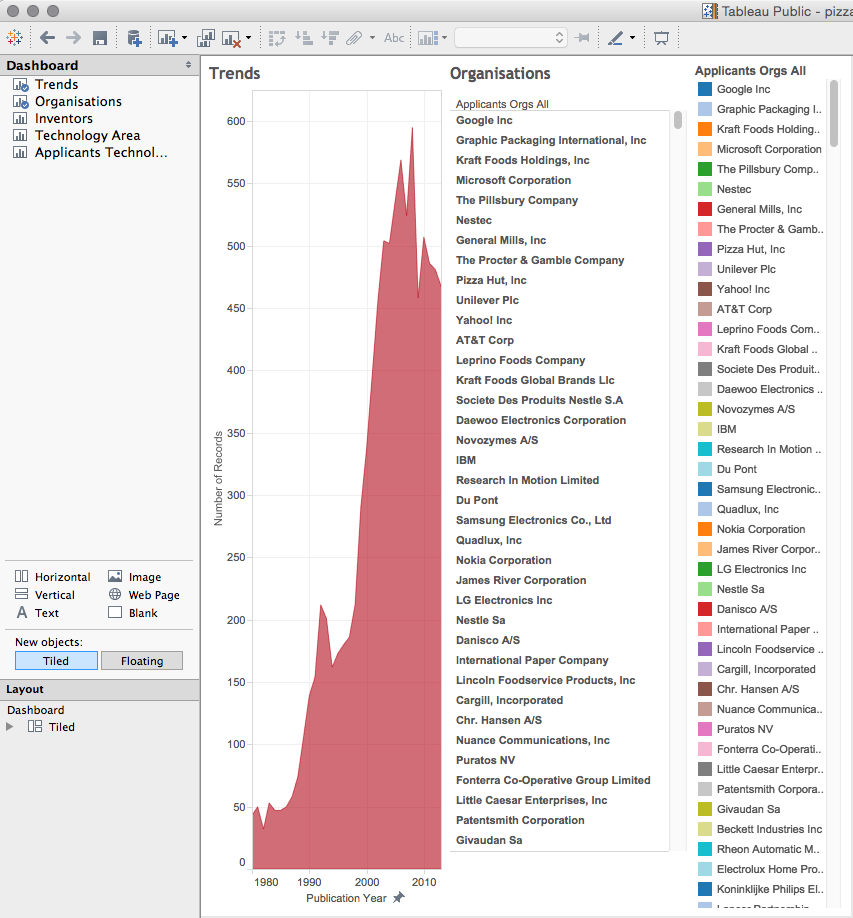Screen dimensions: 853x918
Task: Expand the Tiled layout tree node
Action: tap(9, 727)
